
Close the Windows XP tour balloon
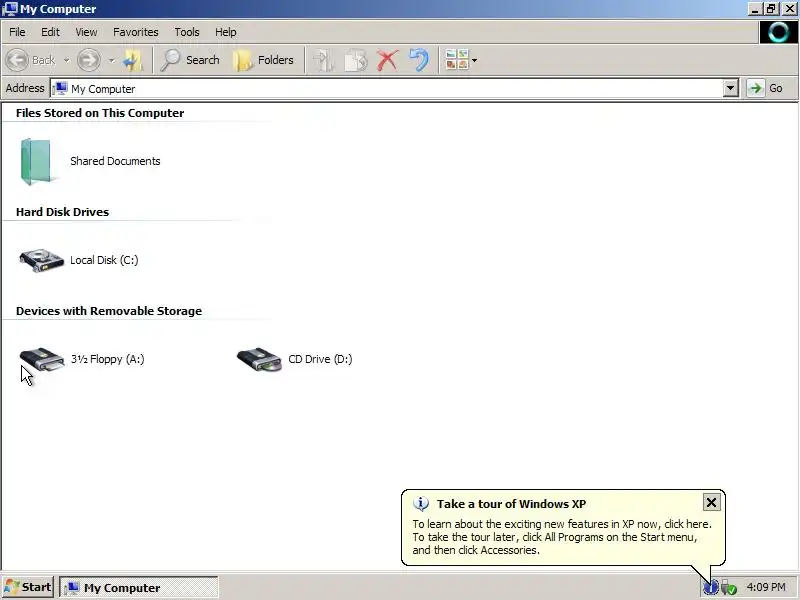click(711, 503)
